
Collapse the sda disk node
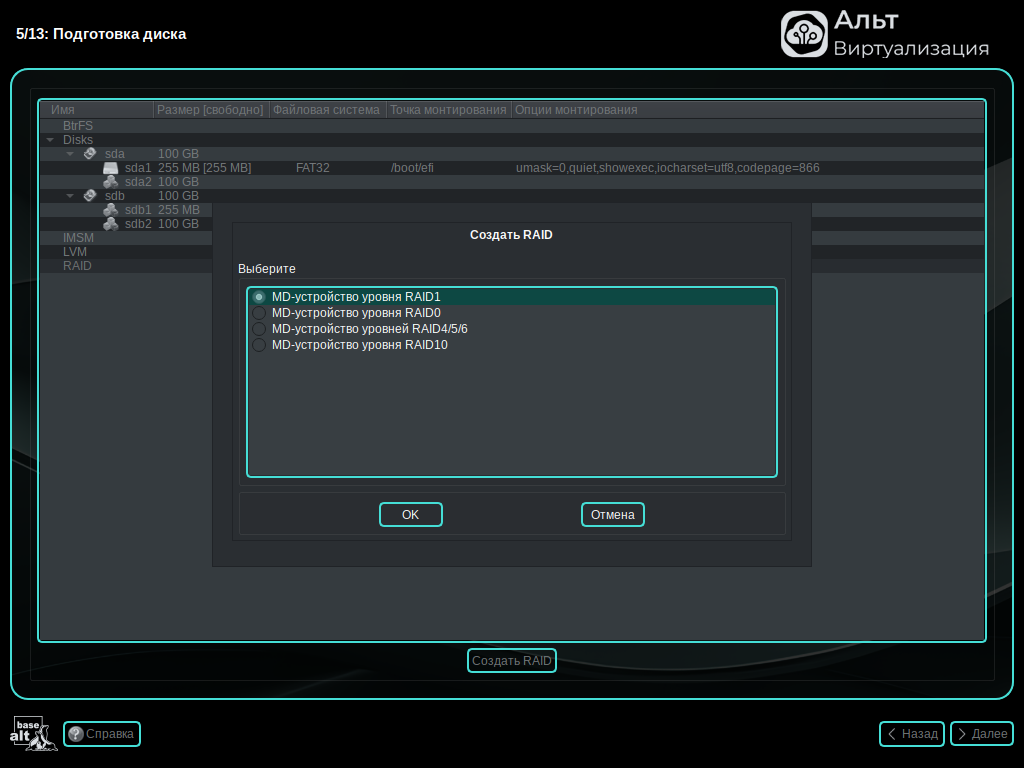pyautogui.click(x=70, y=153)
